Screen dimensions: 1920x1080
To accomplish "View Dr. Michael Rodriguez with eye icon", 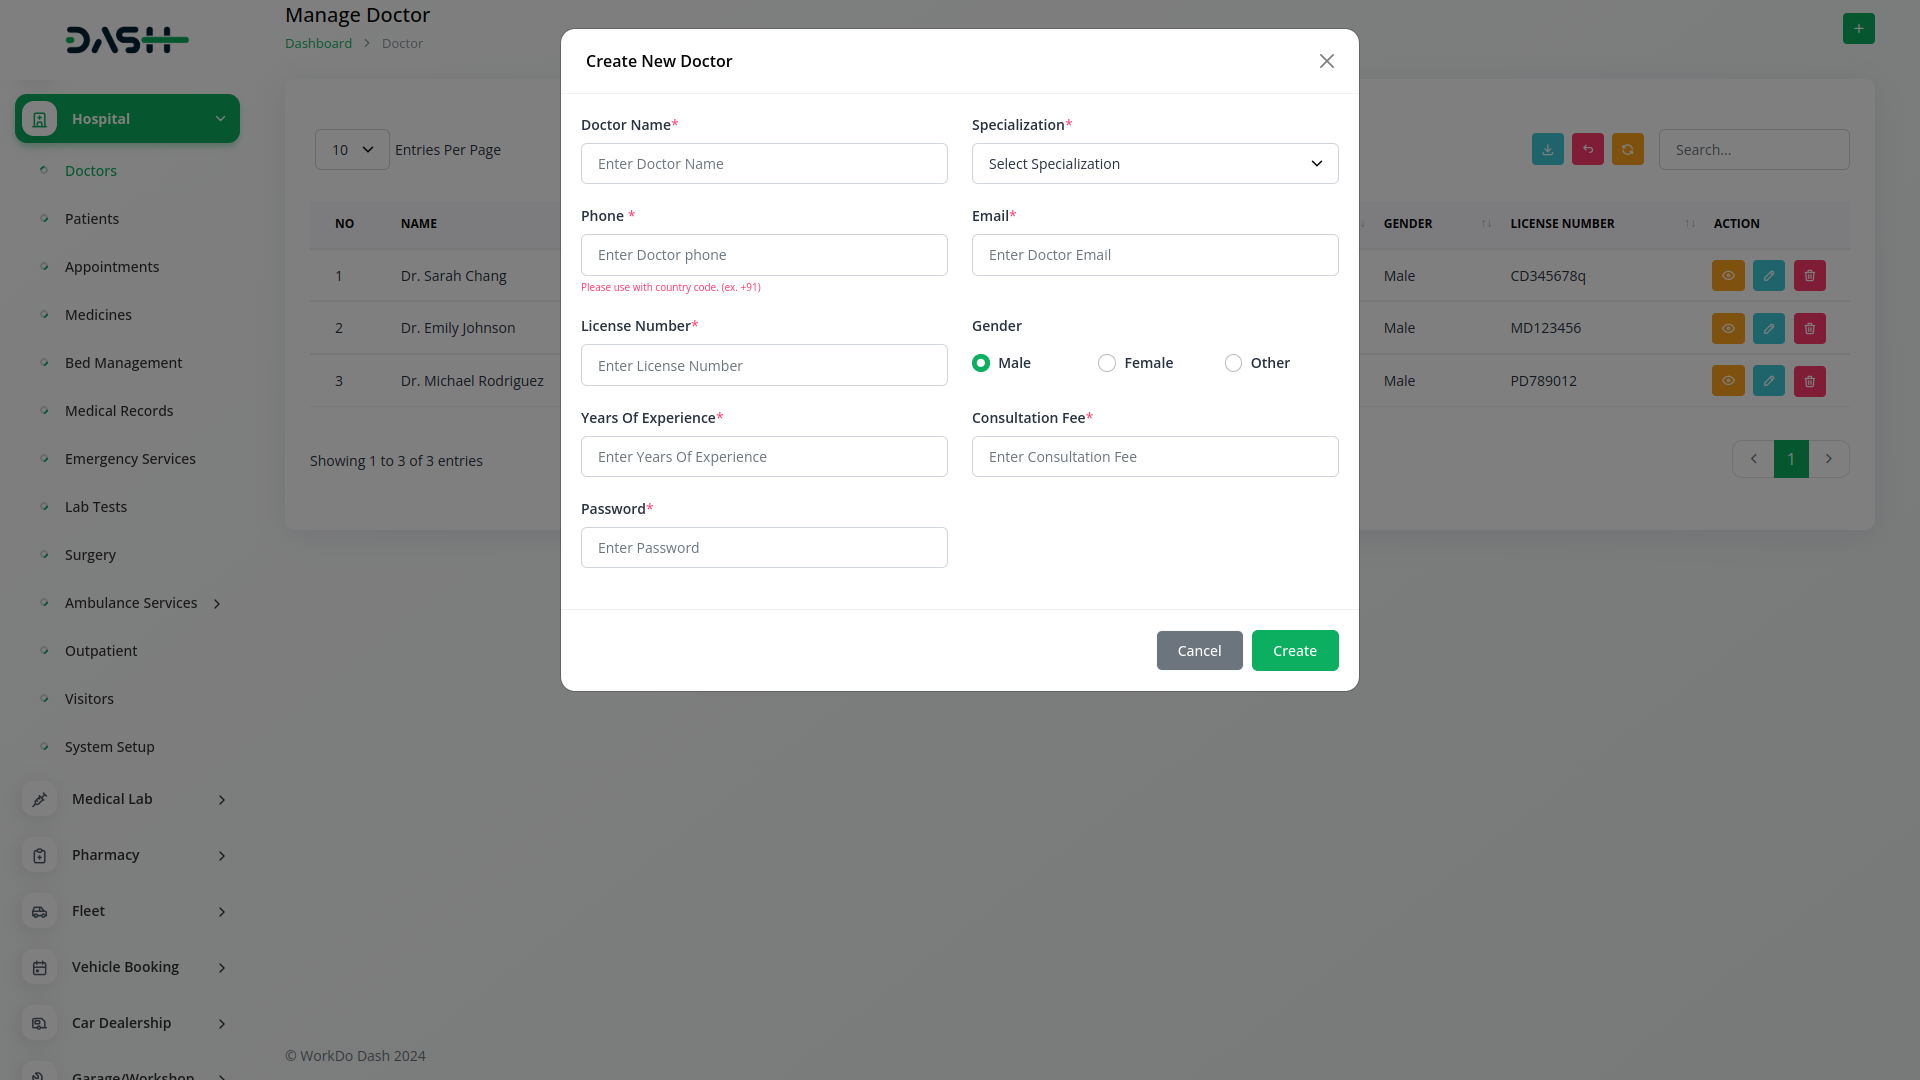I will click(x=1727, y=381).
